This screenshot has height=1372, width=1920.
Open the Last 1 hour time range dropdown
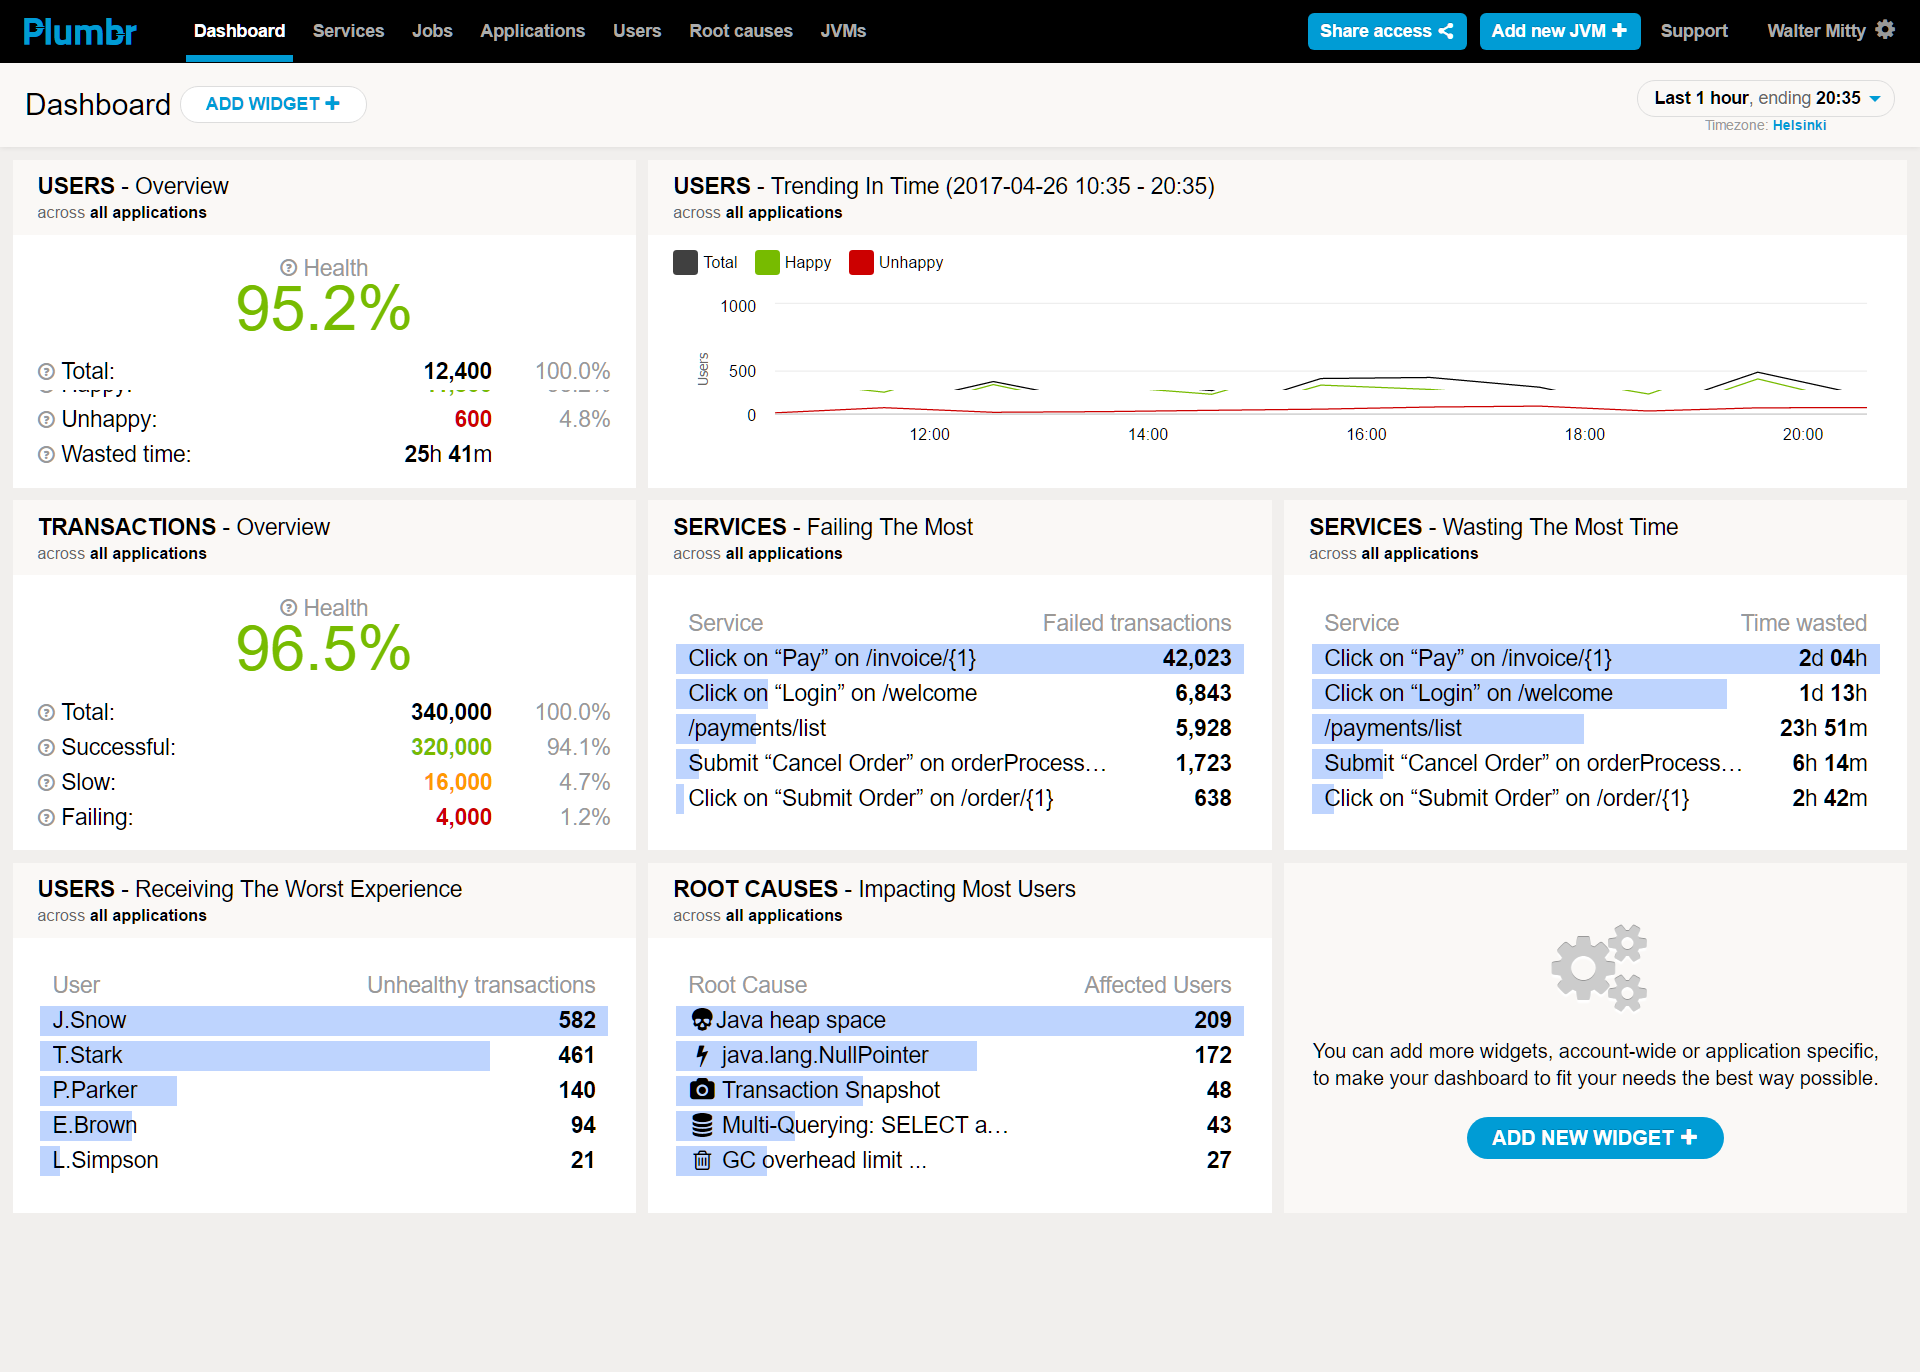click(x=1765, y=98)
